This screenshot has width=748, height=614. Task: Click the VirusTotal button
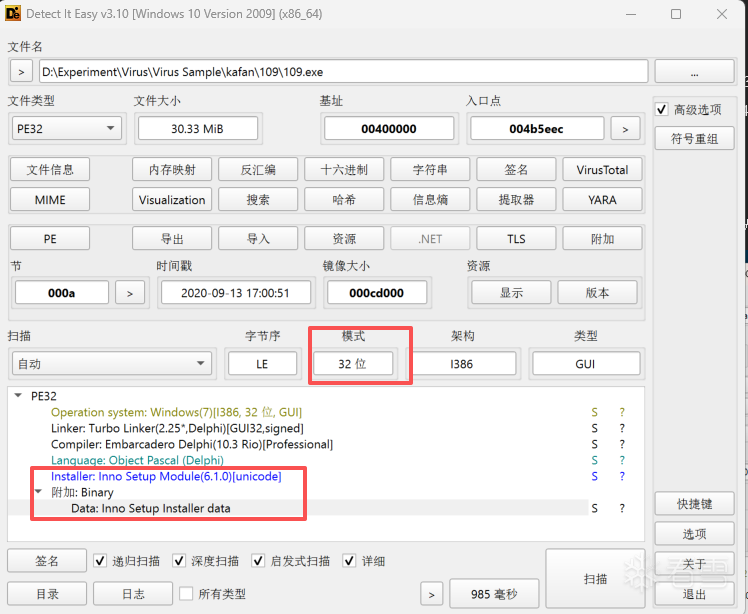(602, 170)
